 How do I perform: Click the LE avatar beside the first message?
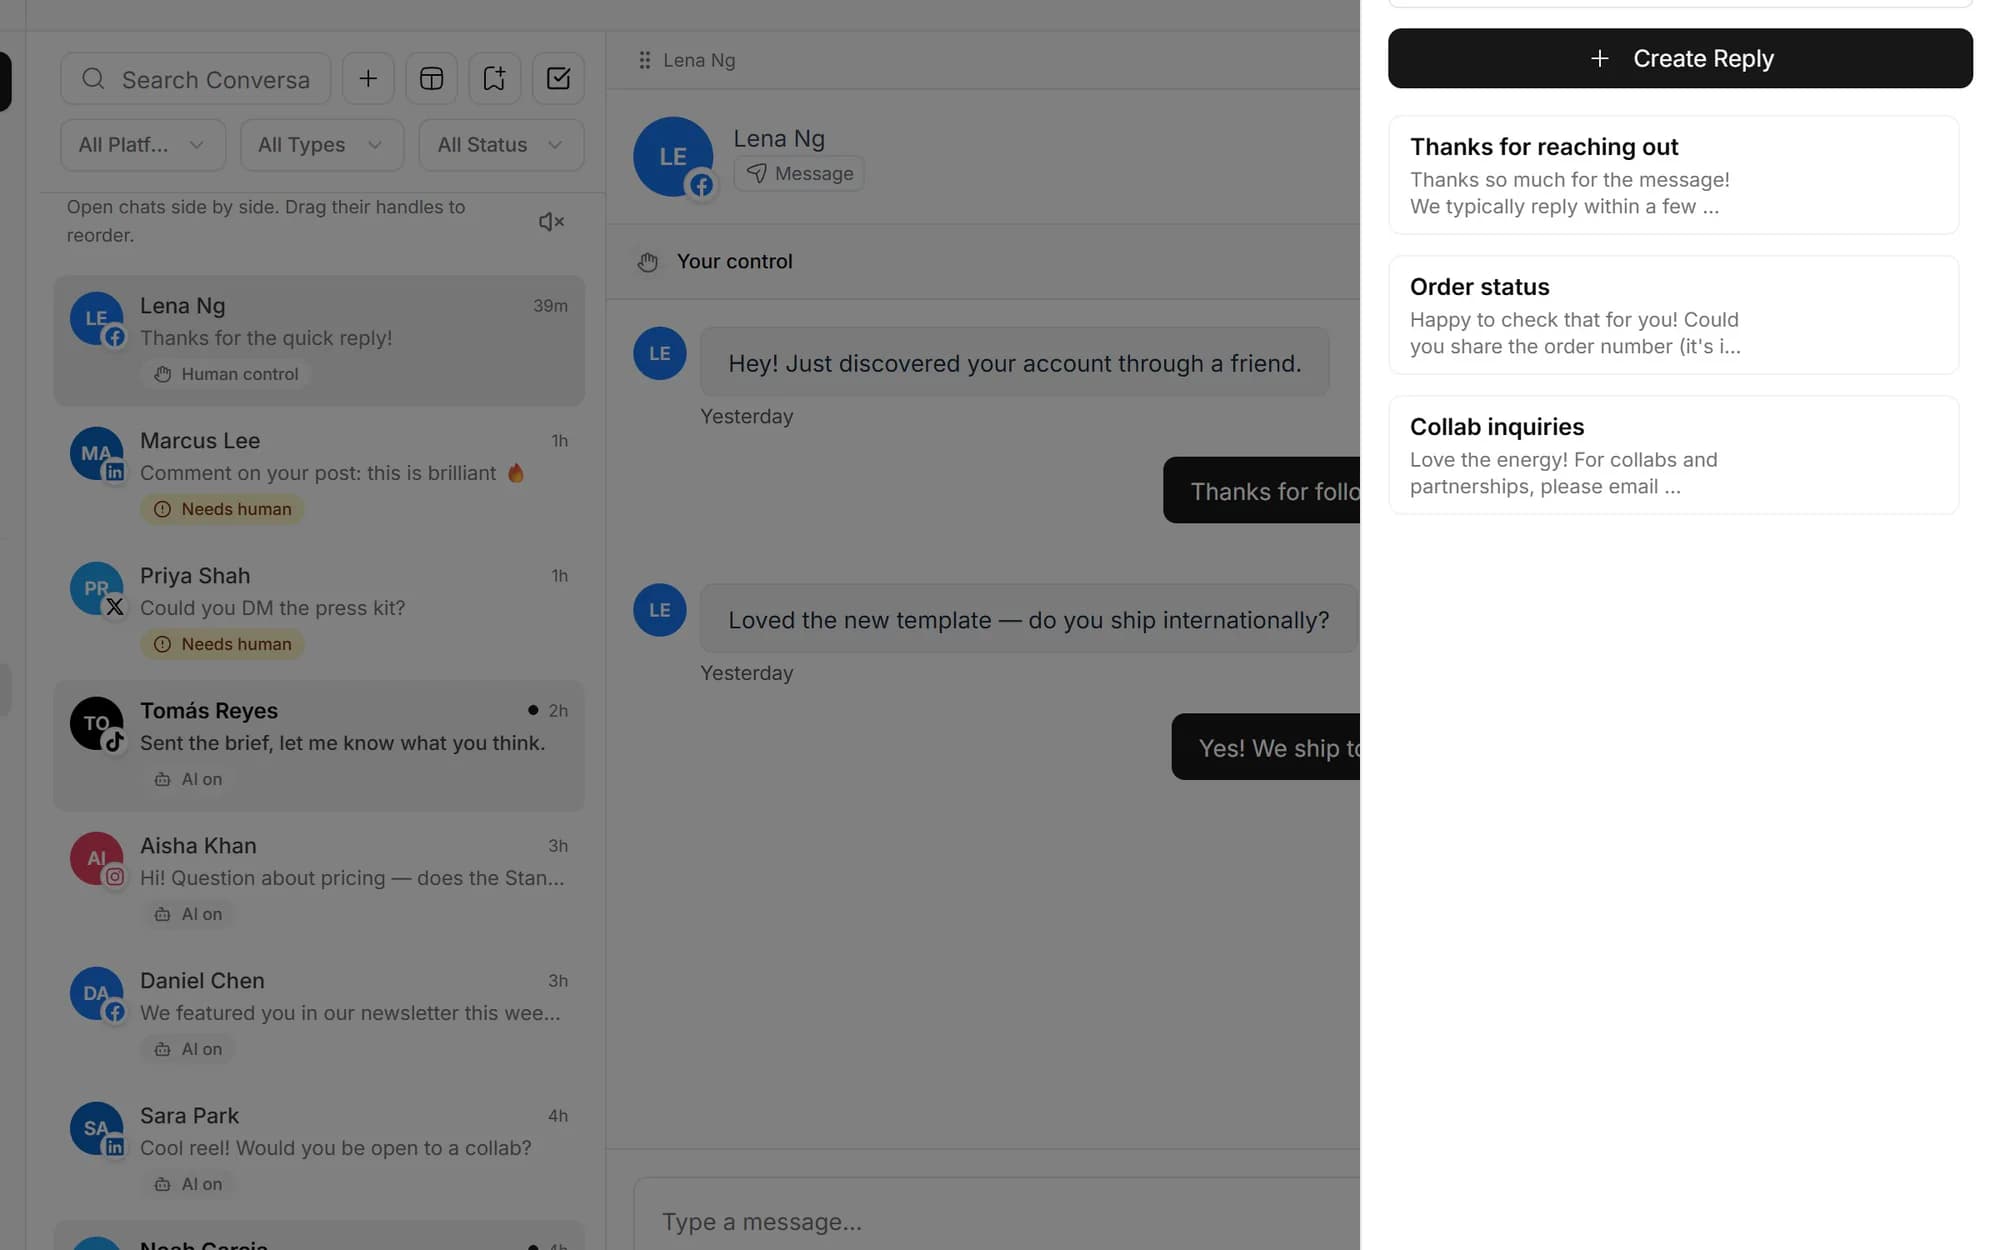[x=660, y=353]
